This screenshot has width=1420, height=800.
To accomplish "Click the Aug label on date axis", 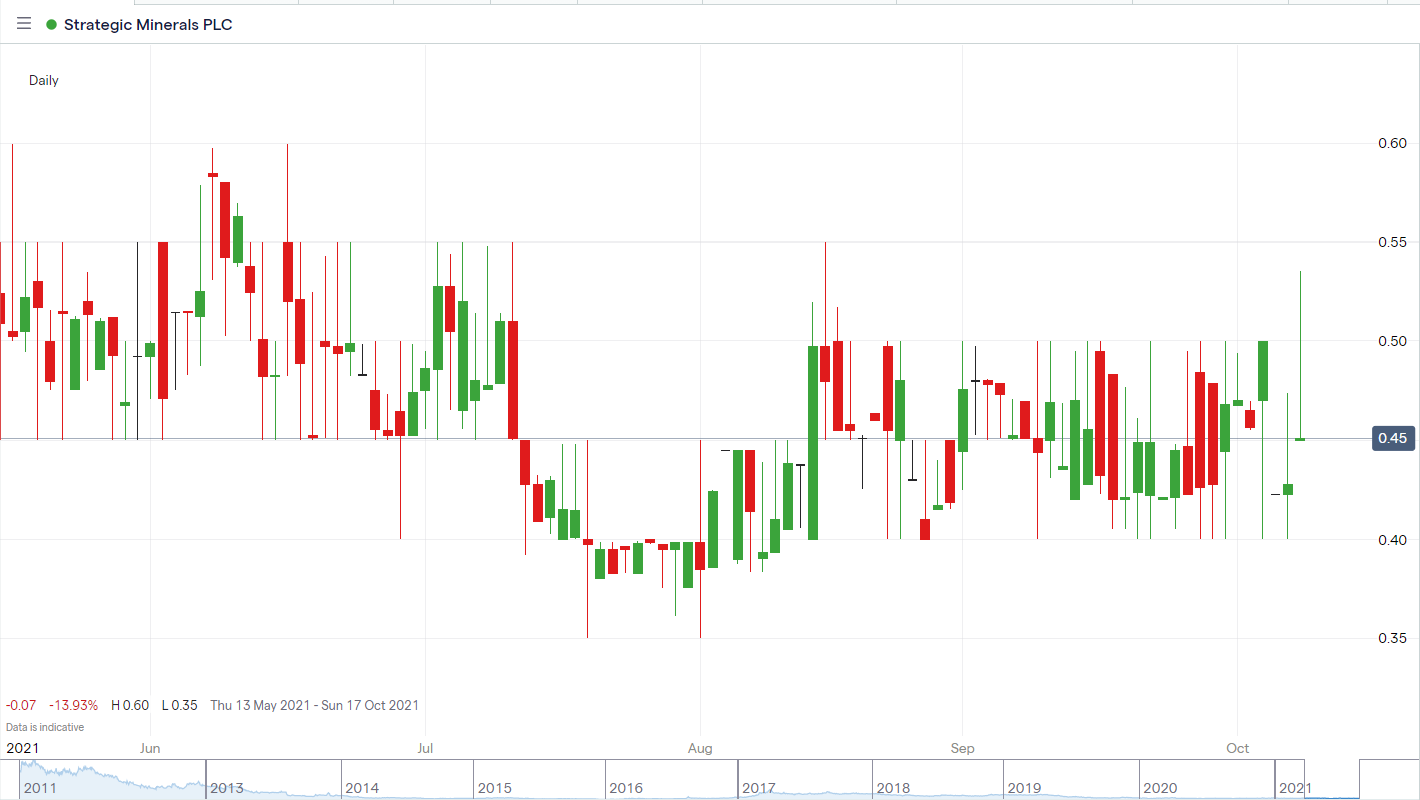I will [x=701, y=748].
